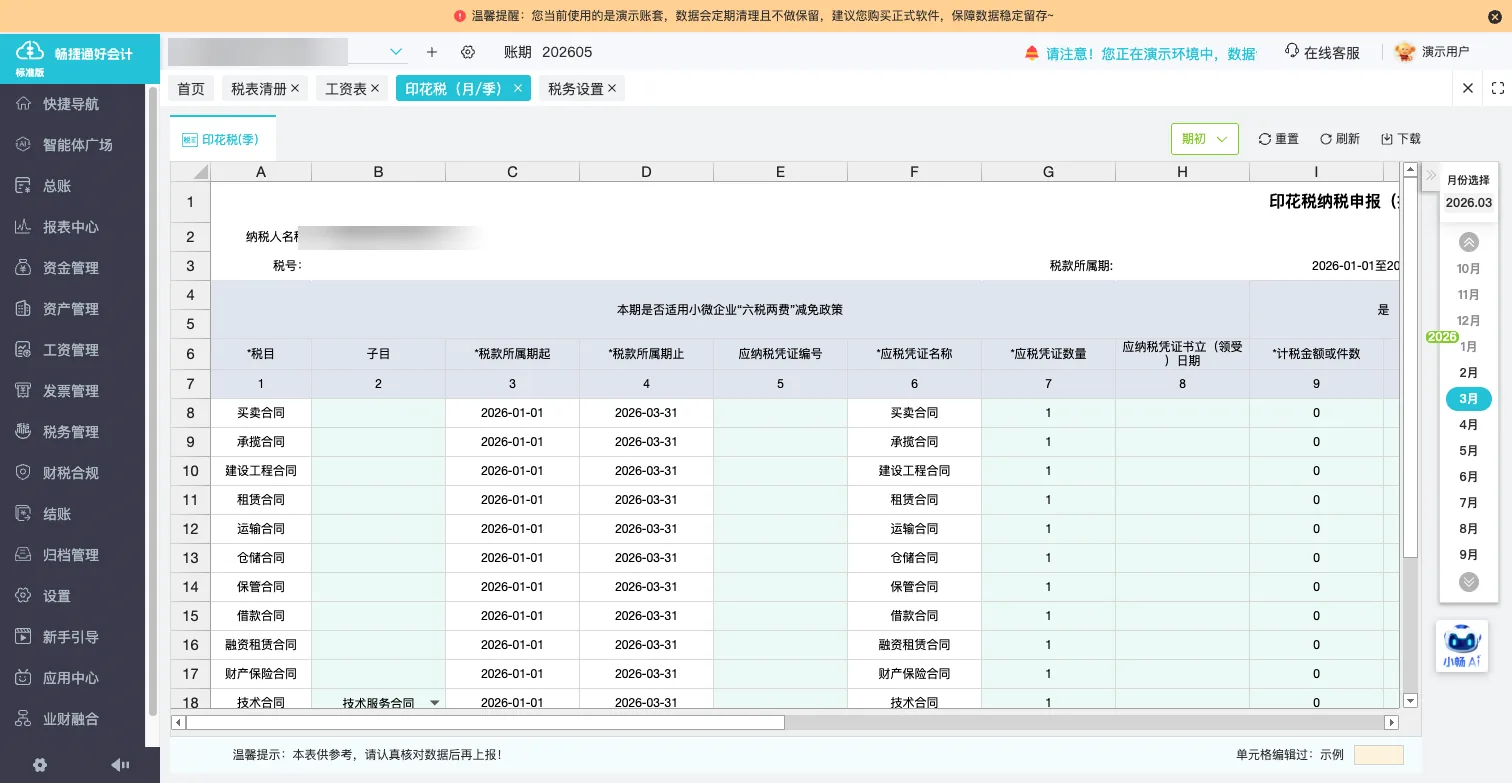Open 应用中心 in the sidebar

[71, 678]
